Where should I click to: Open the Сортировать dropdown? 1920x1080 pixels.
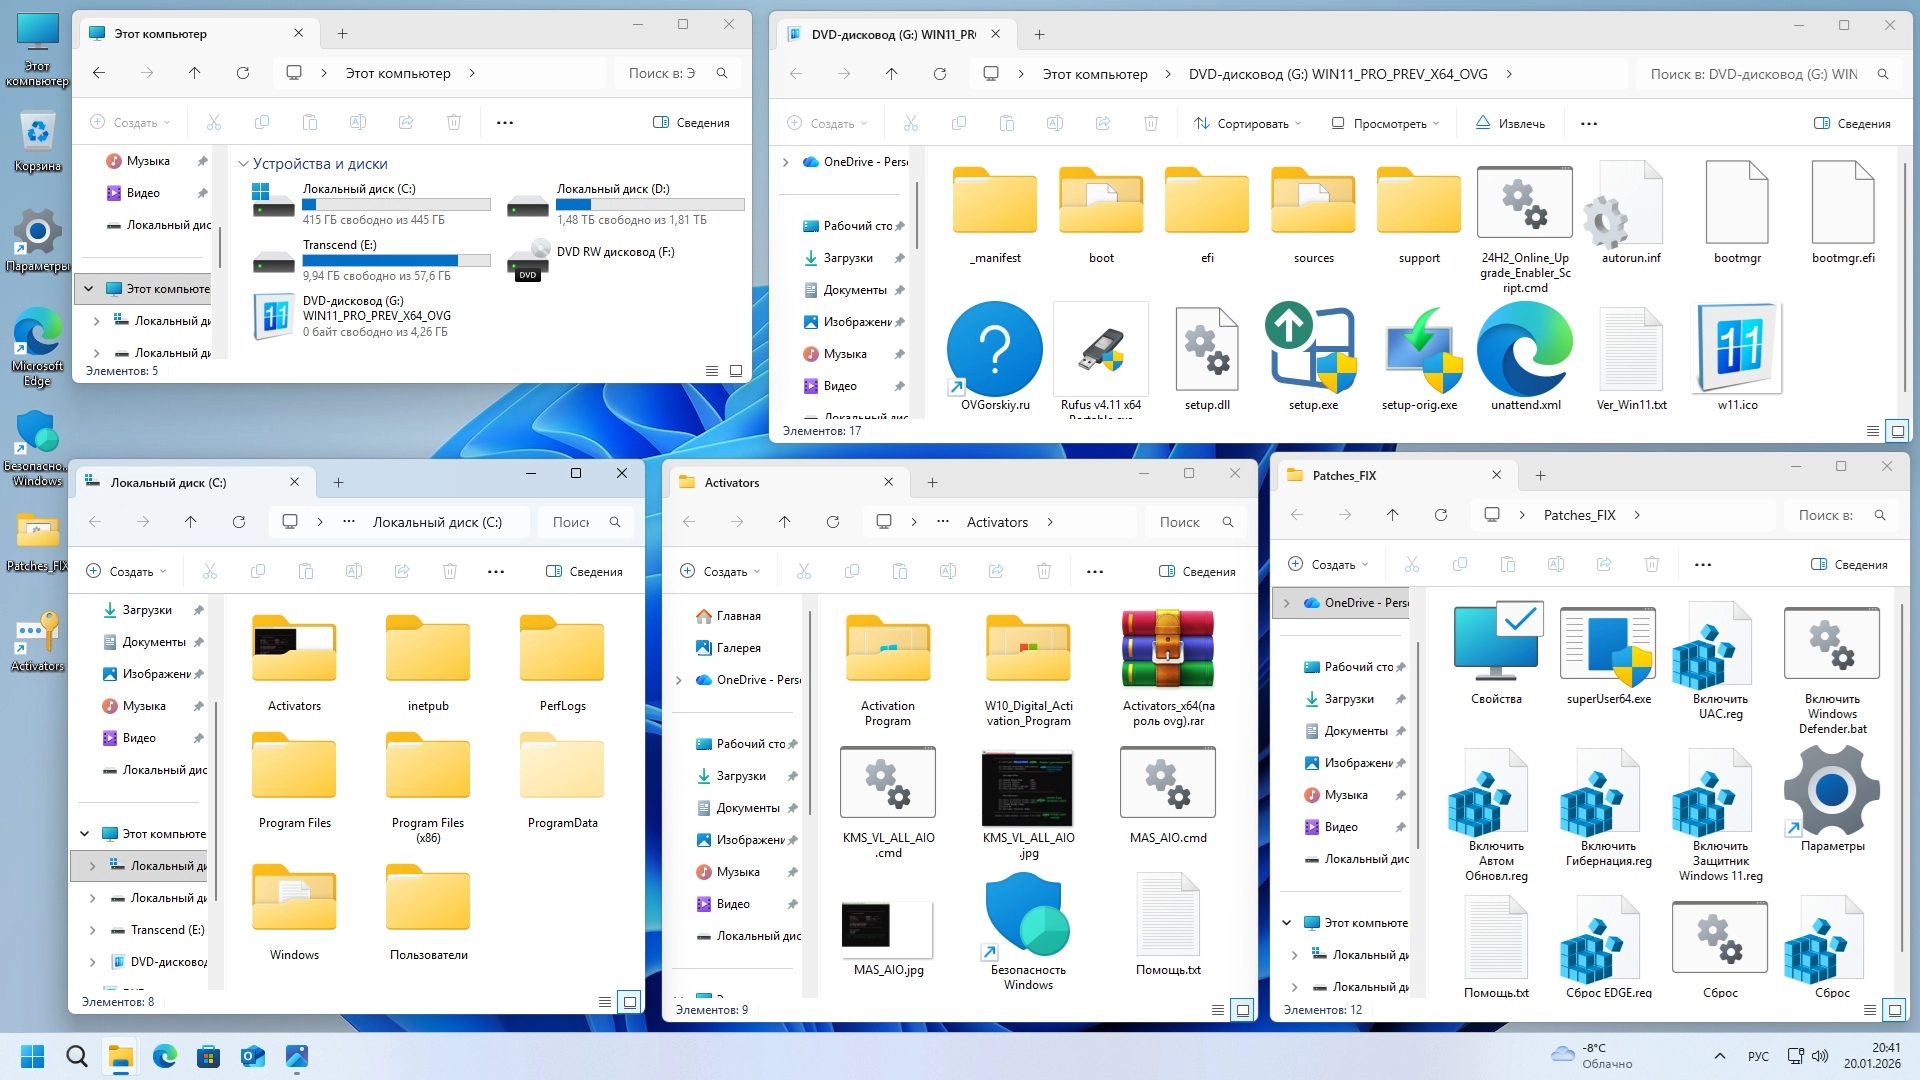[1247, 124]
